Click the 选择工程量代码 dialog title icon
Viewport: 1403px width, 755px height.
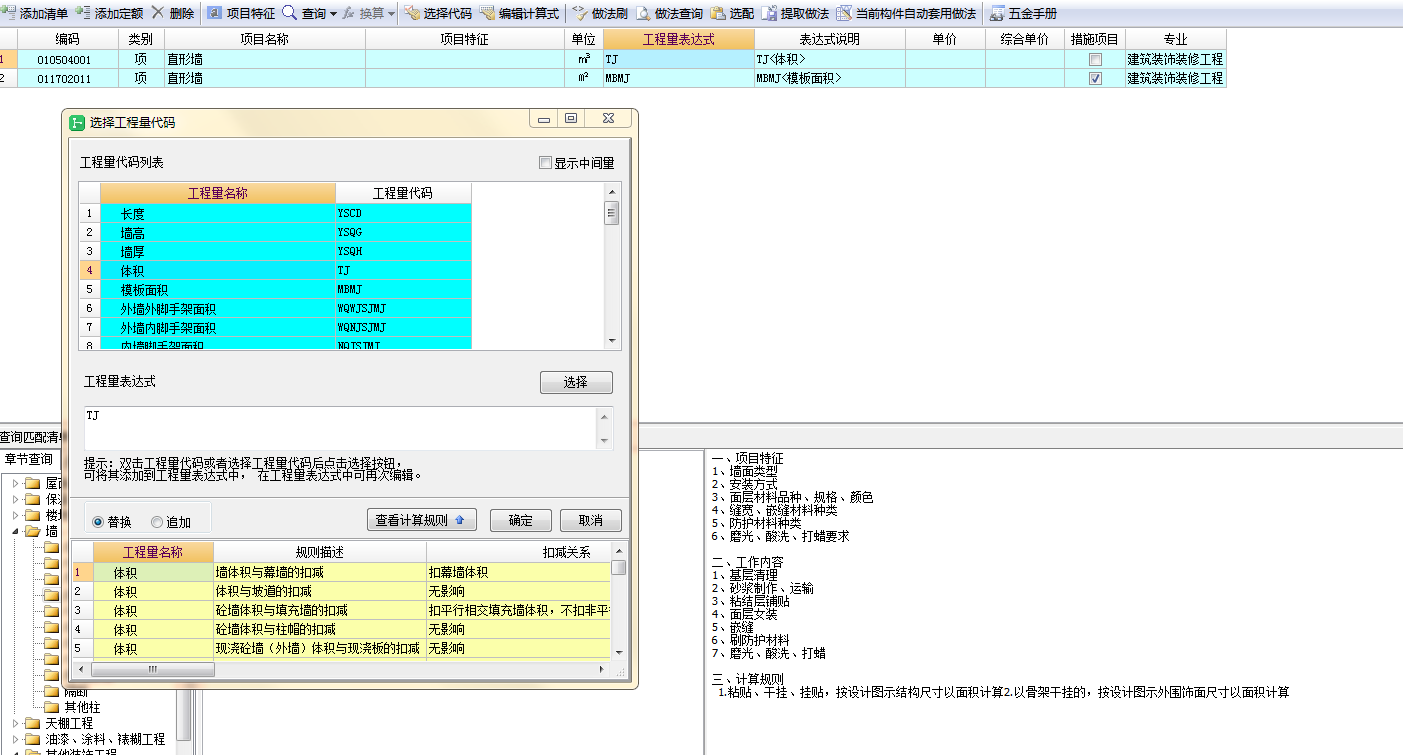(x=77, y=122)
